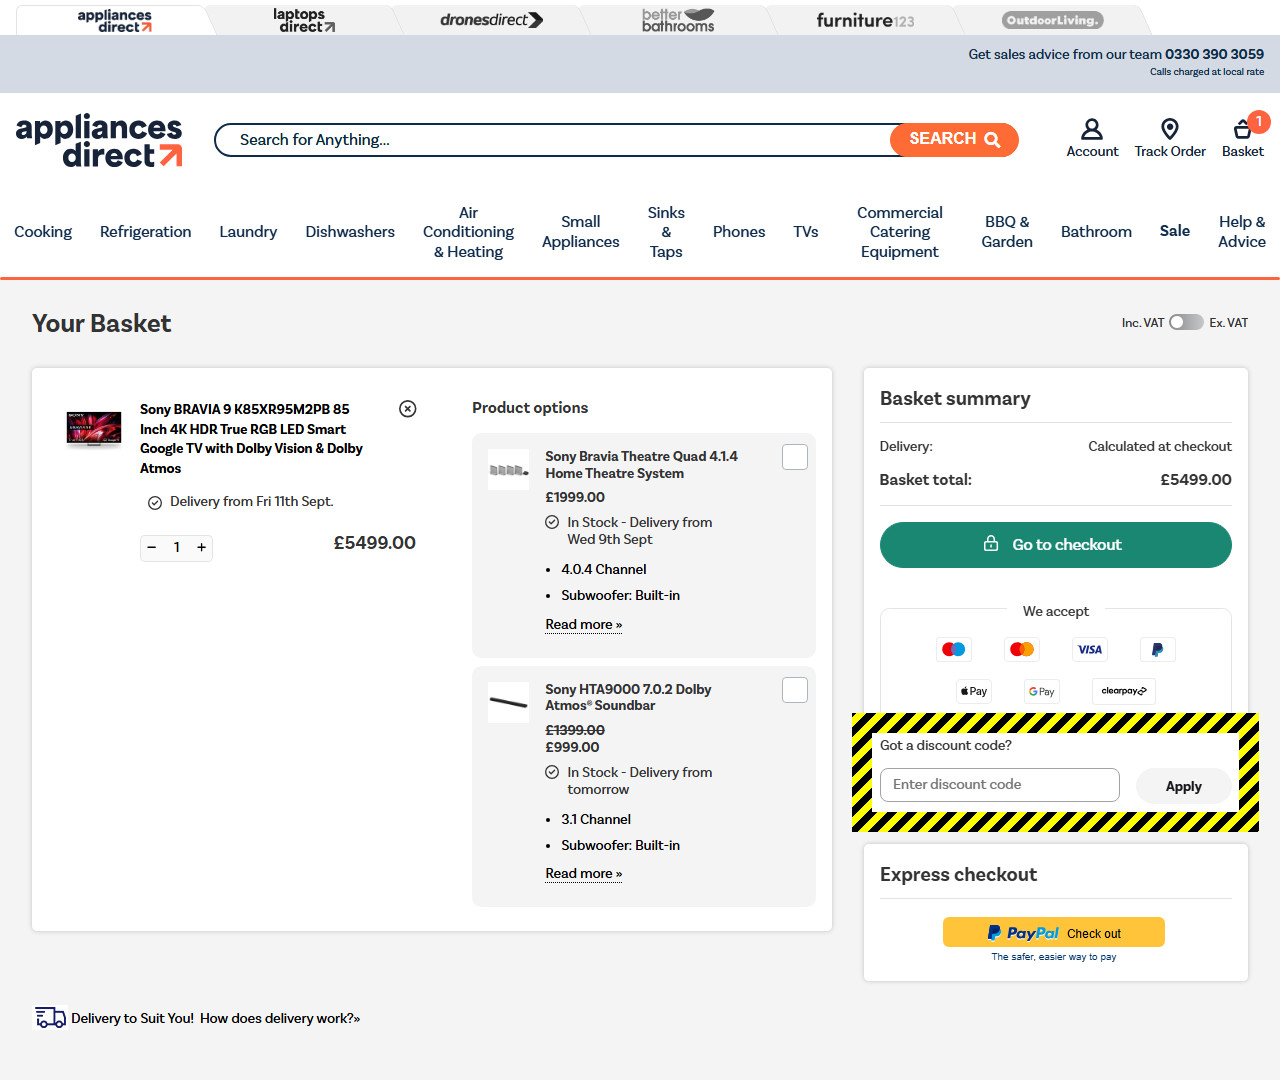Click the Maestro payment icon

tap(954, 649)
